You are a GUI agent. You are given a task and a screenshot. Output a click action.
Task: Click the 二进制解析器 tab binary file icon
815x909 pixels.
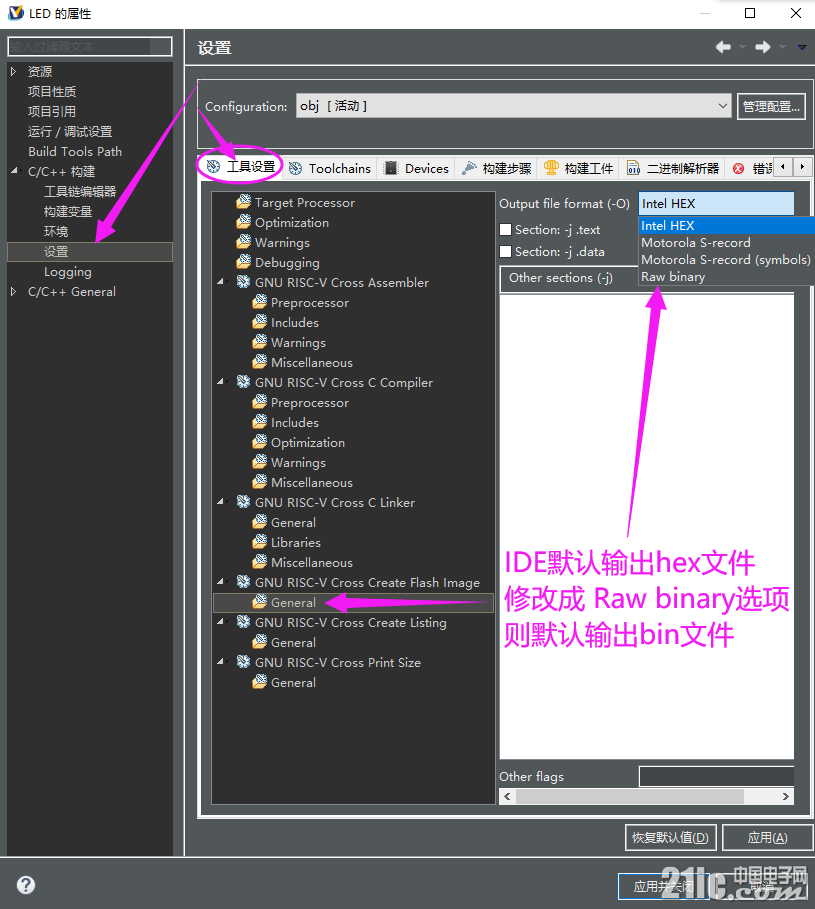pos(634,168)
